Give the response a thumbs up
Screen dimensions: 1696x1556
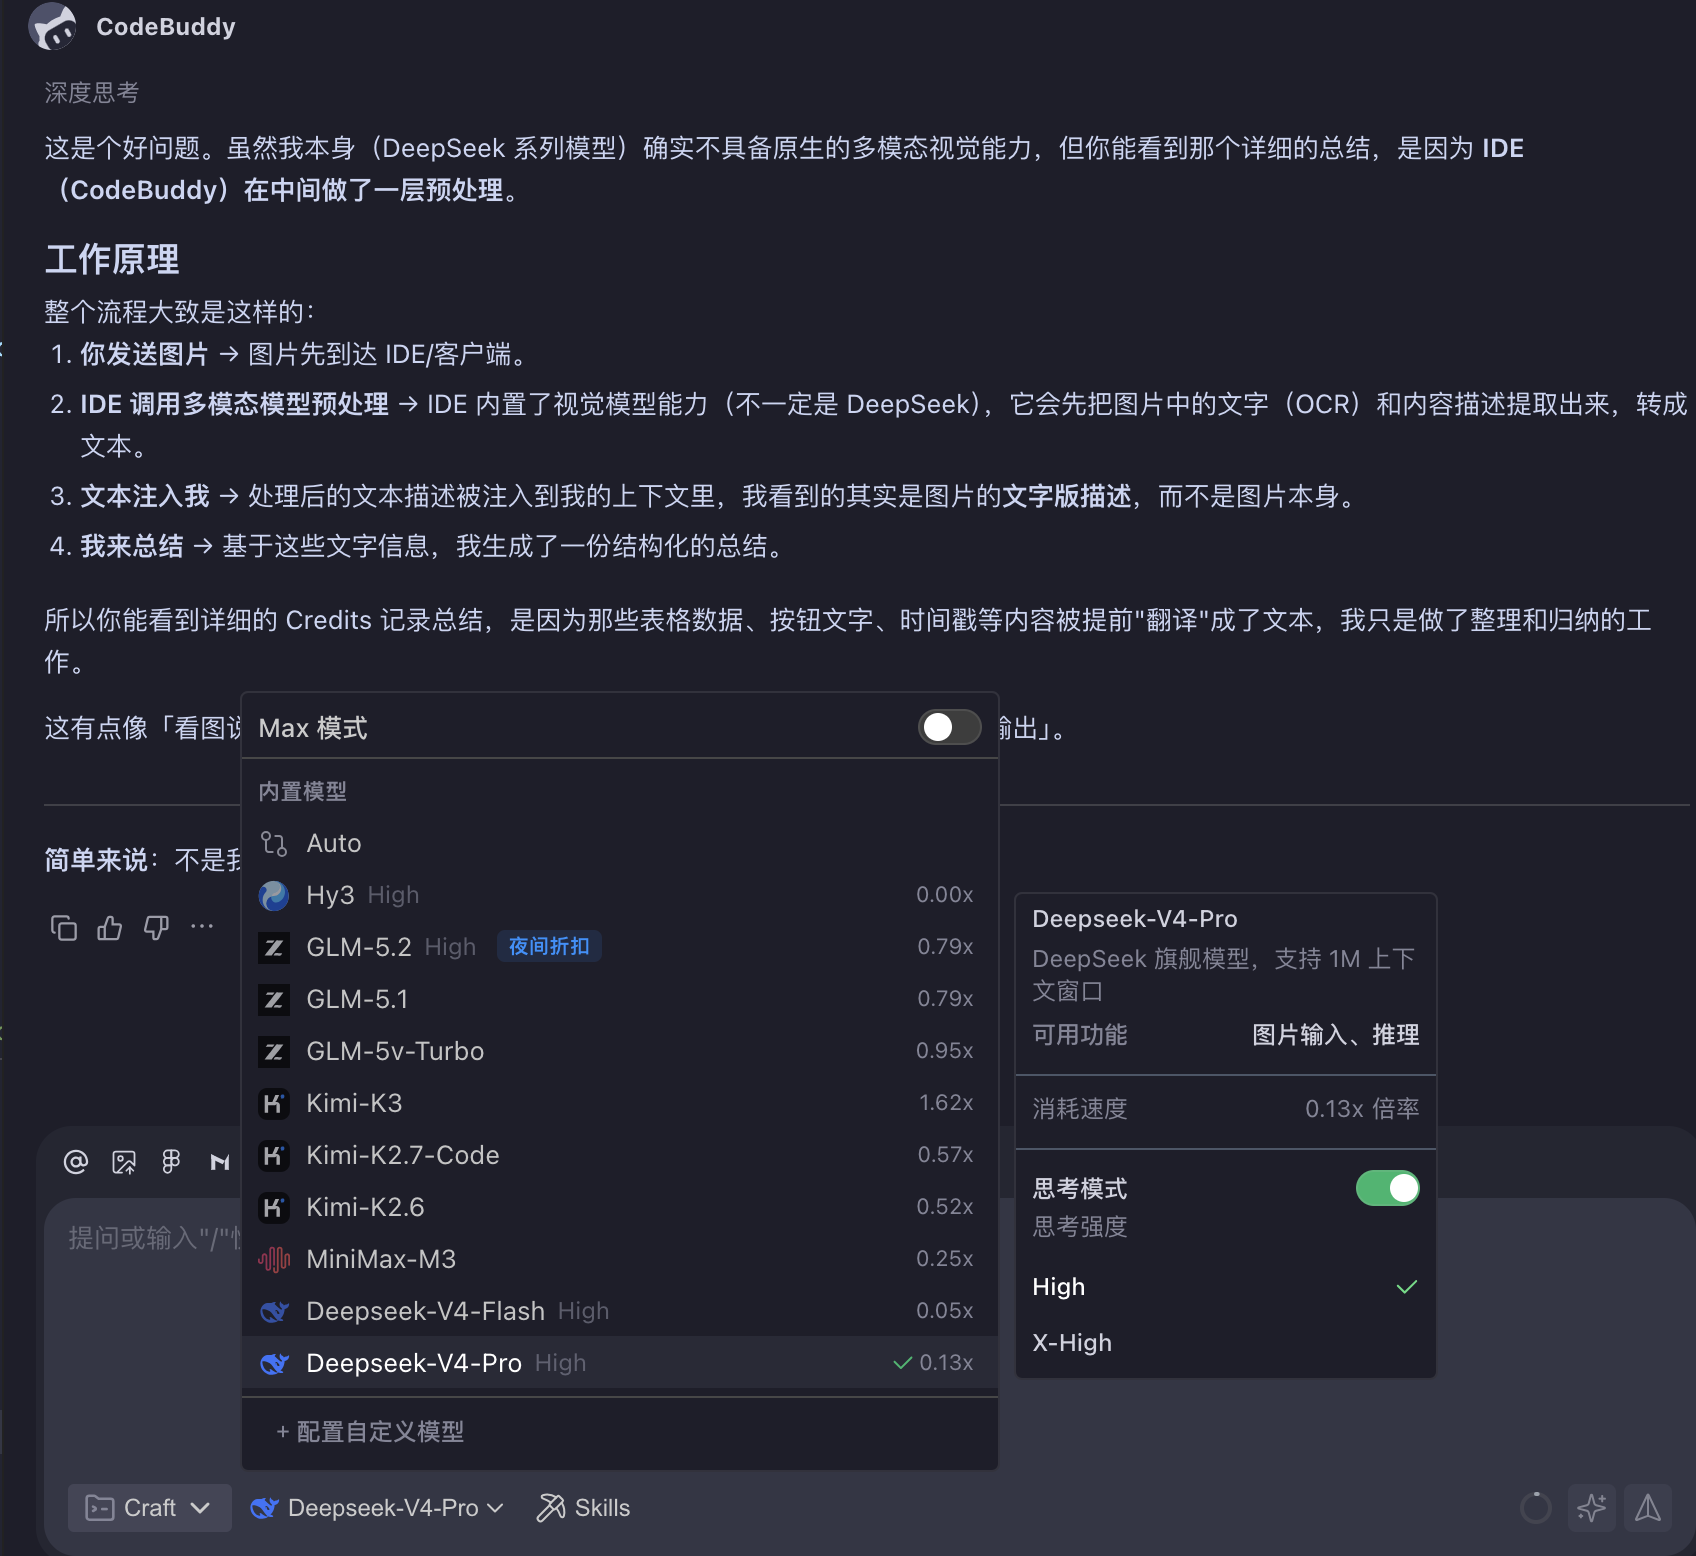[x=110, y=928]
